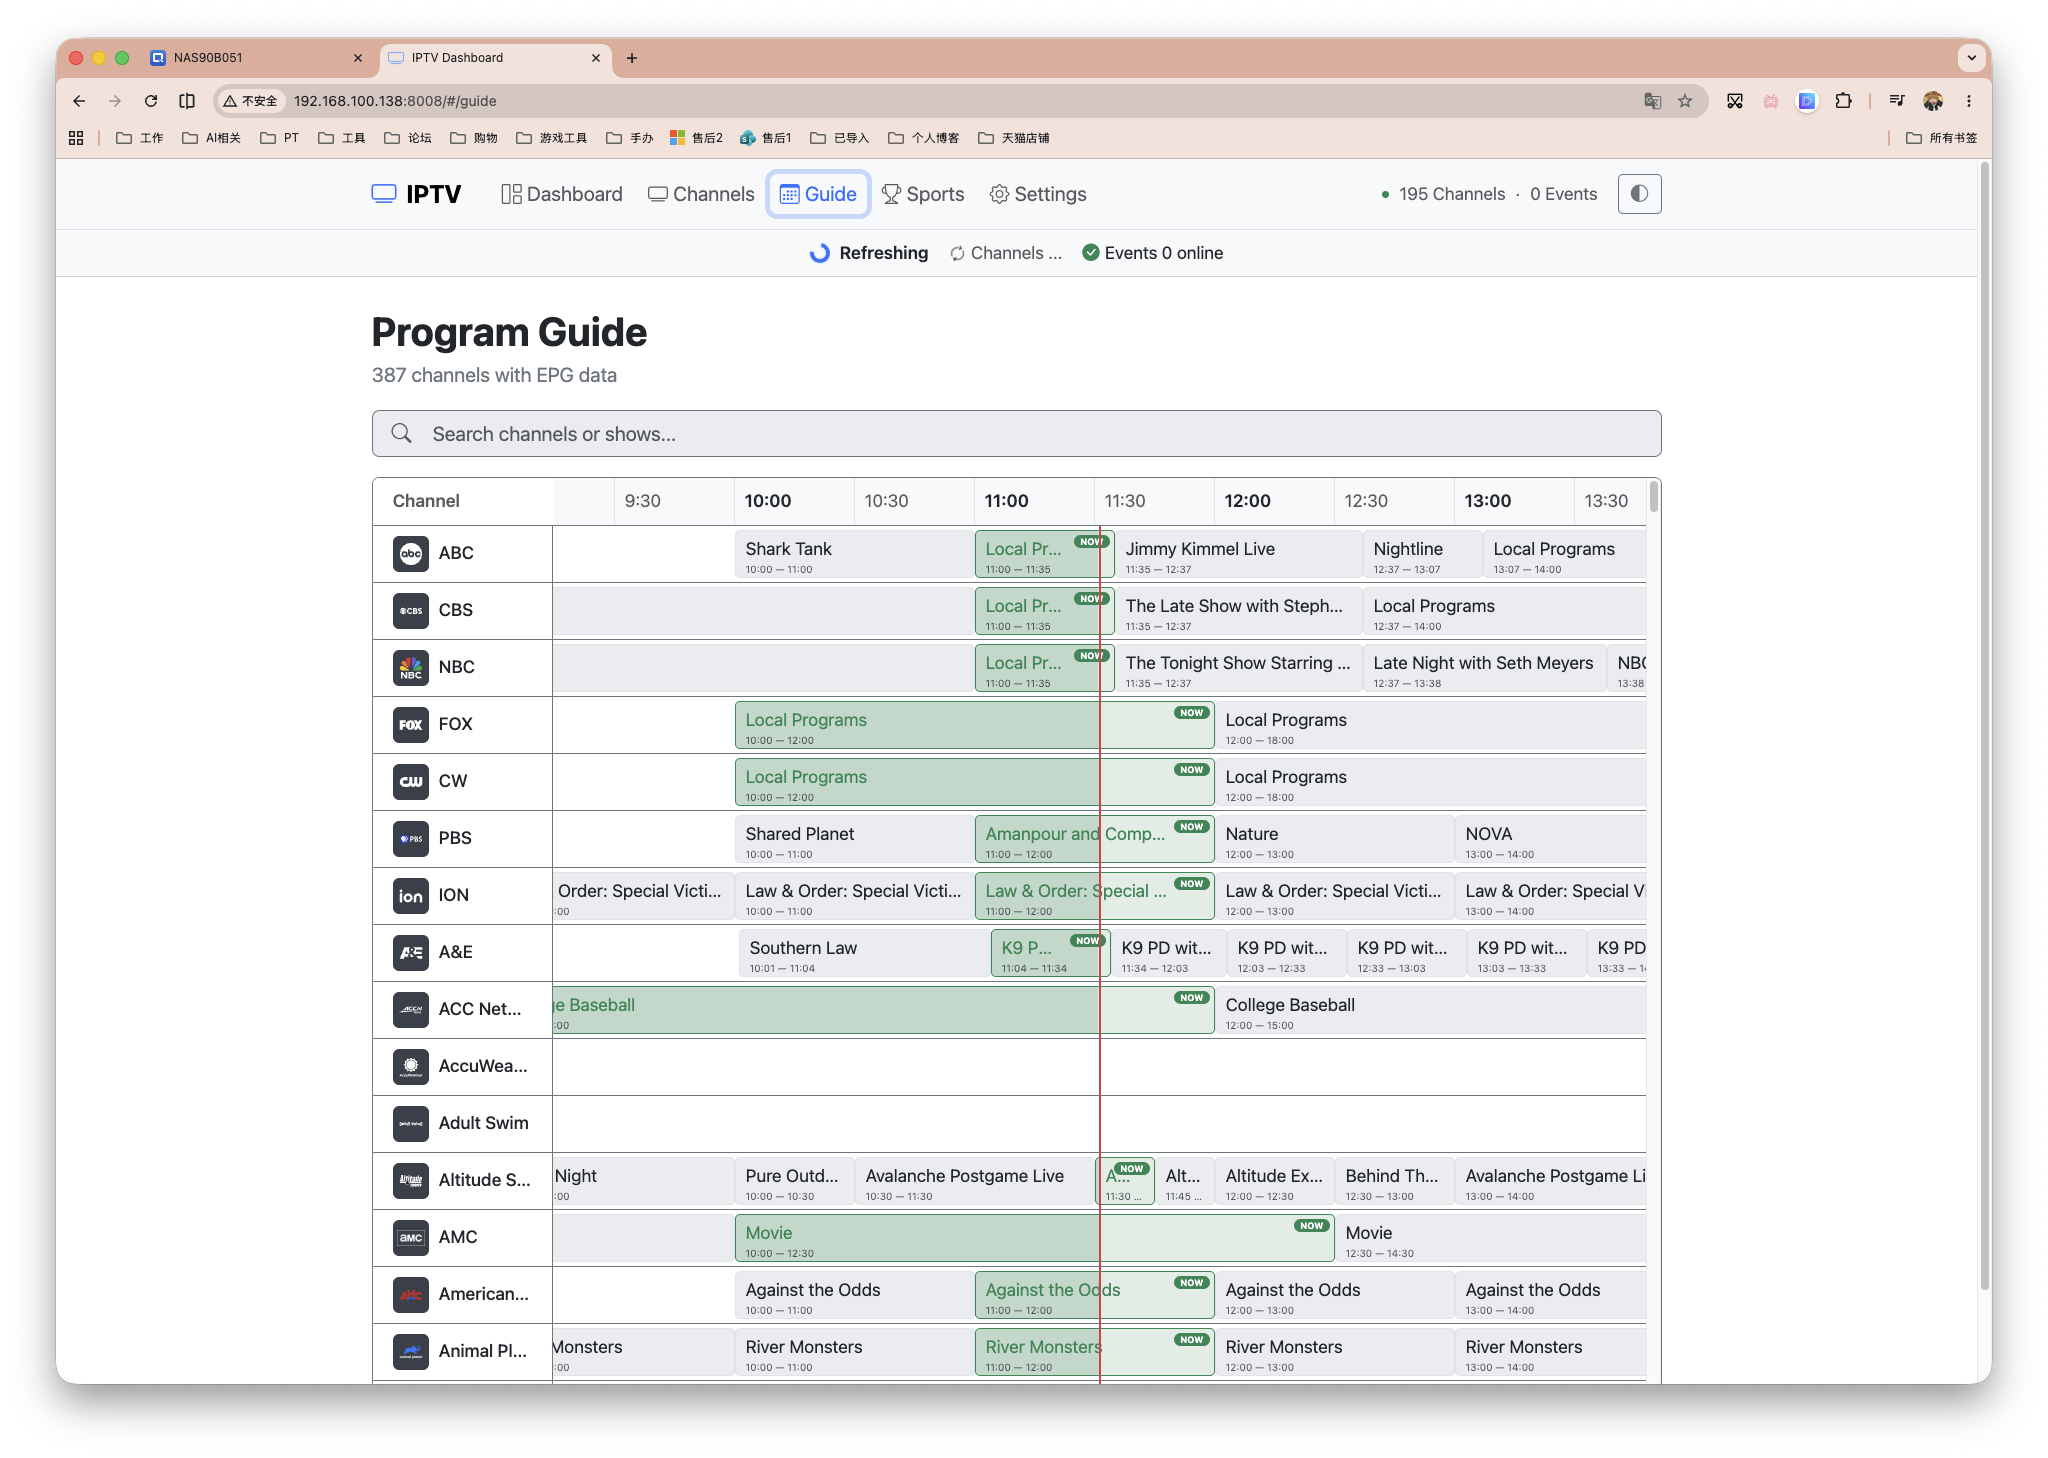This screenshot has width=2048, height=1458.
Task: Click the CW channel logo icon
Action: point(411,782)
